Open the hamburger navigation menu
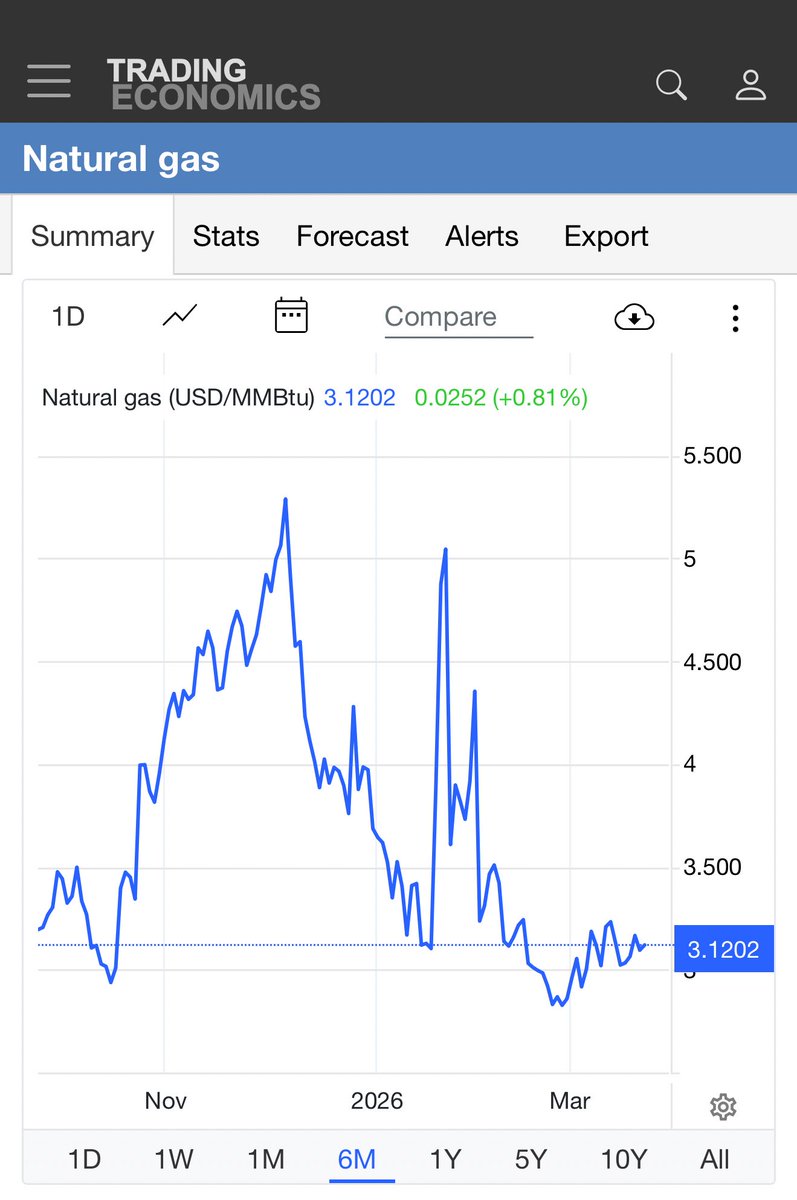The image size is (797, 1200). pyautogui.click(x=49, y=81)
